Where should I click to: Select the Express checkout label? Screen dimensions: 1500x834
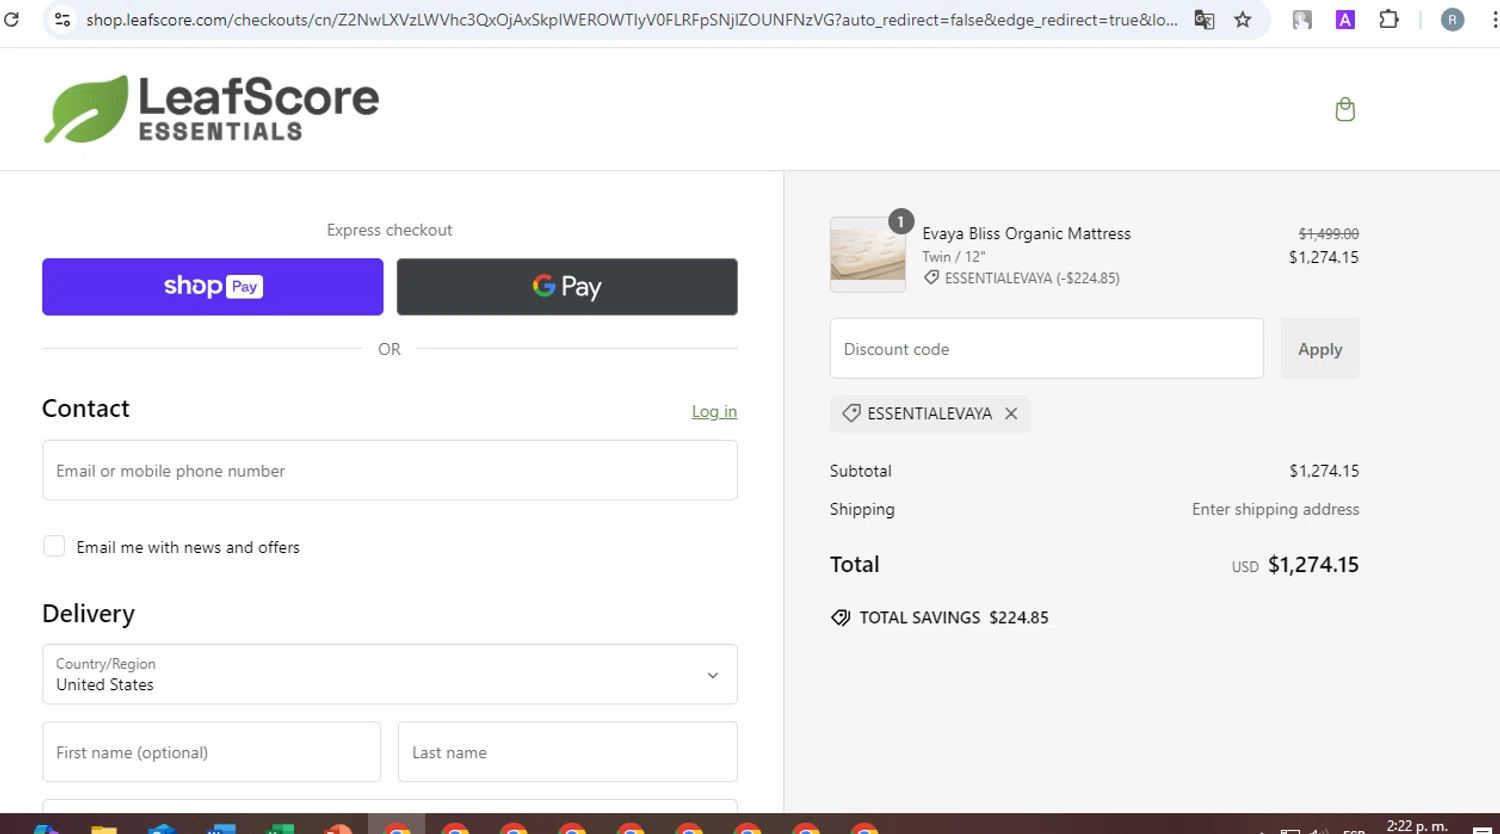(x=389, y=230)
